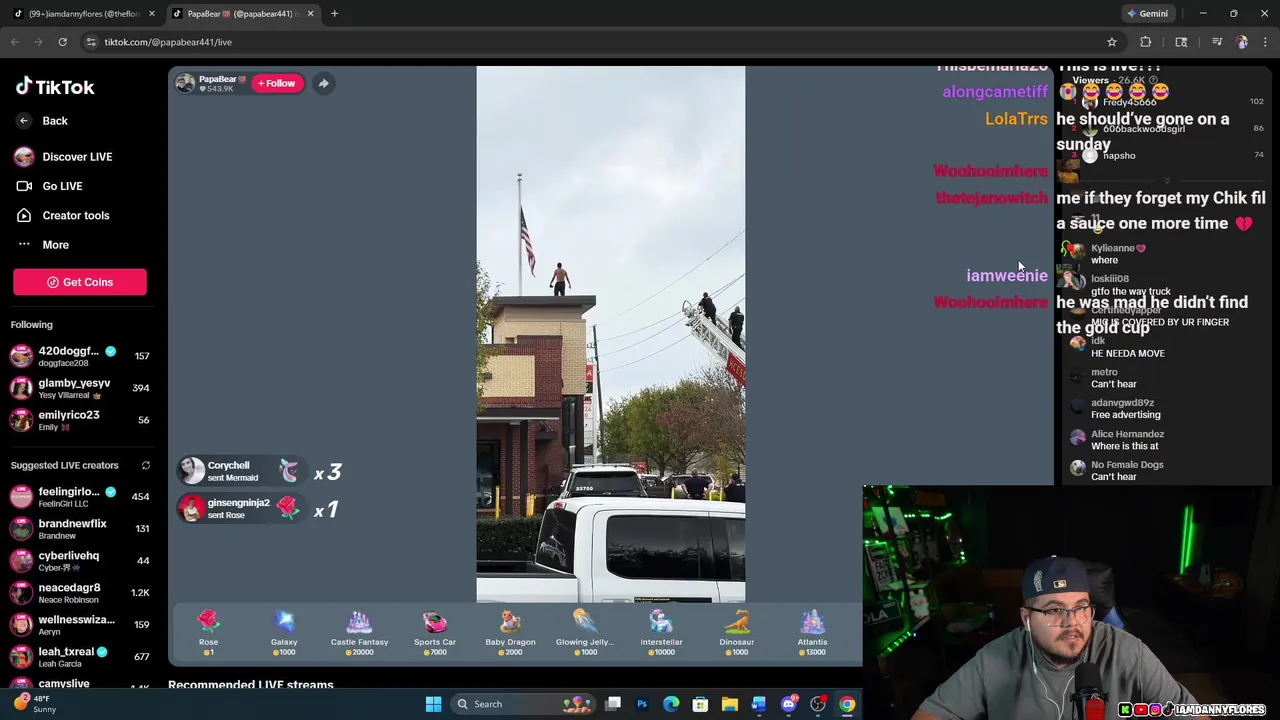The width and height of the screenshot is (1280, 720).
Task: Send the Glowing Jelly gift
Action: pyautogui.click(x=585, y=632)
